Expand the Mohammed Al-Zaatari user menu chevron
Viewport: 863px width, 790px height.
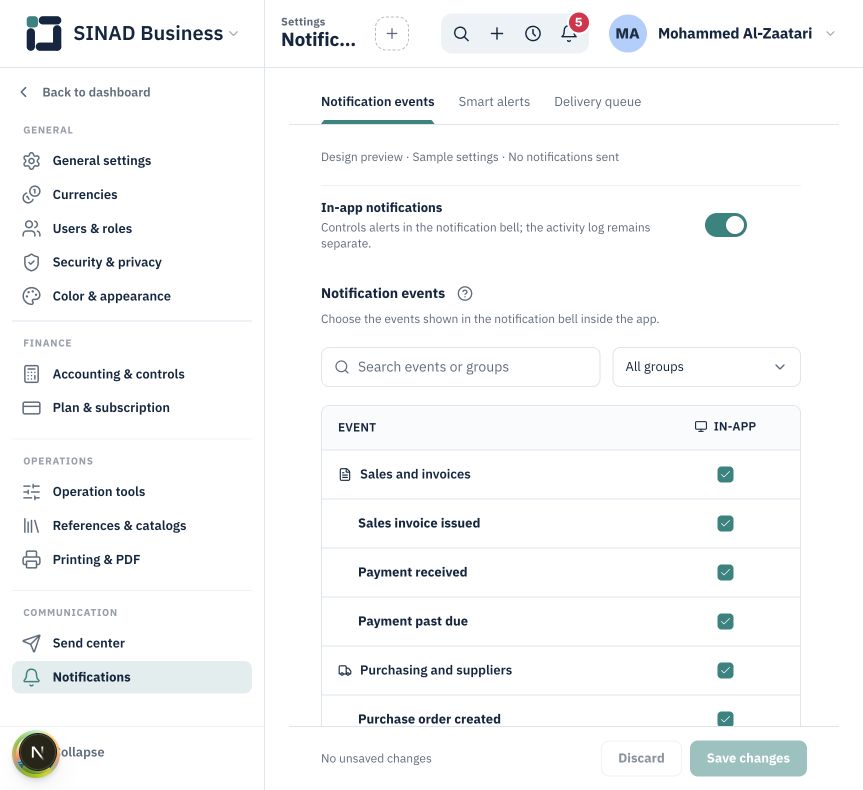pyautogui.click(x=831, y=34)
